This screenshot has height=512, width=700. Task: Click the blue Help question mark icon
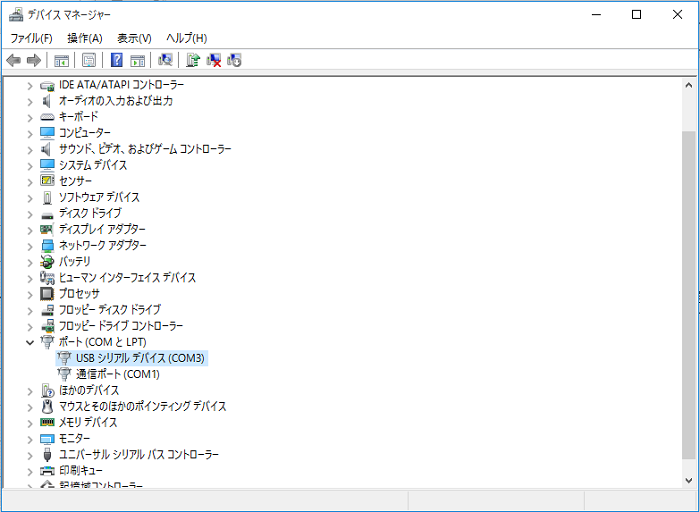pyautogui.click(x=117, y=60)
